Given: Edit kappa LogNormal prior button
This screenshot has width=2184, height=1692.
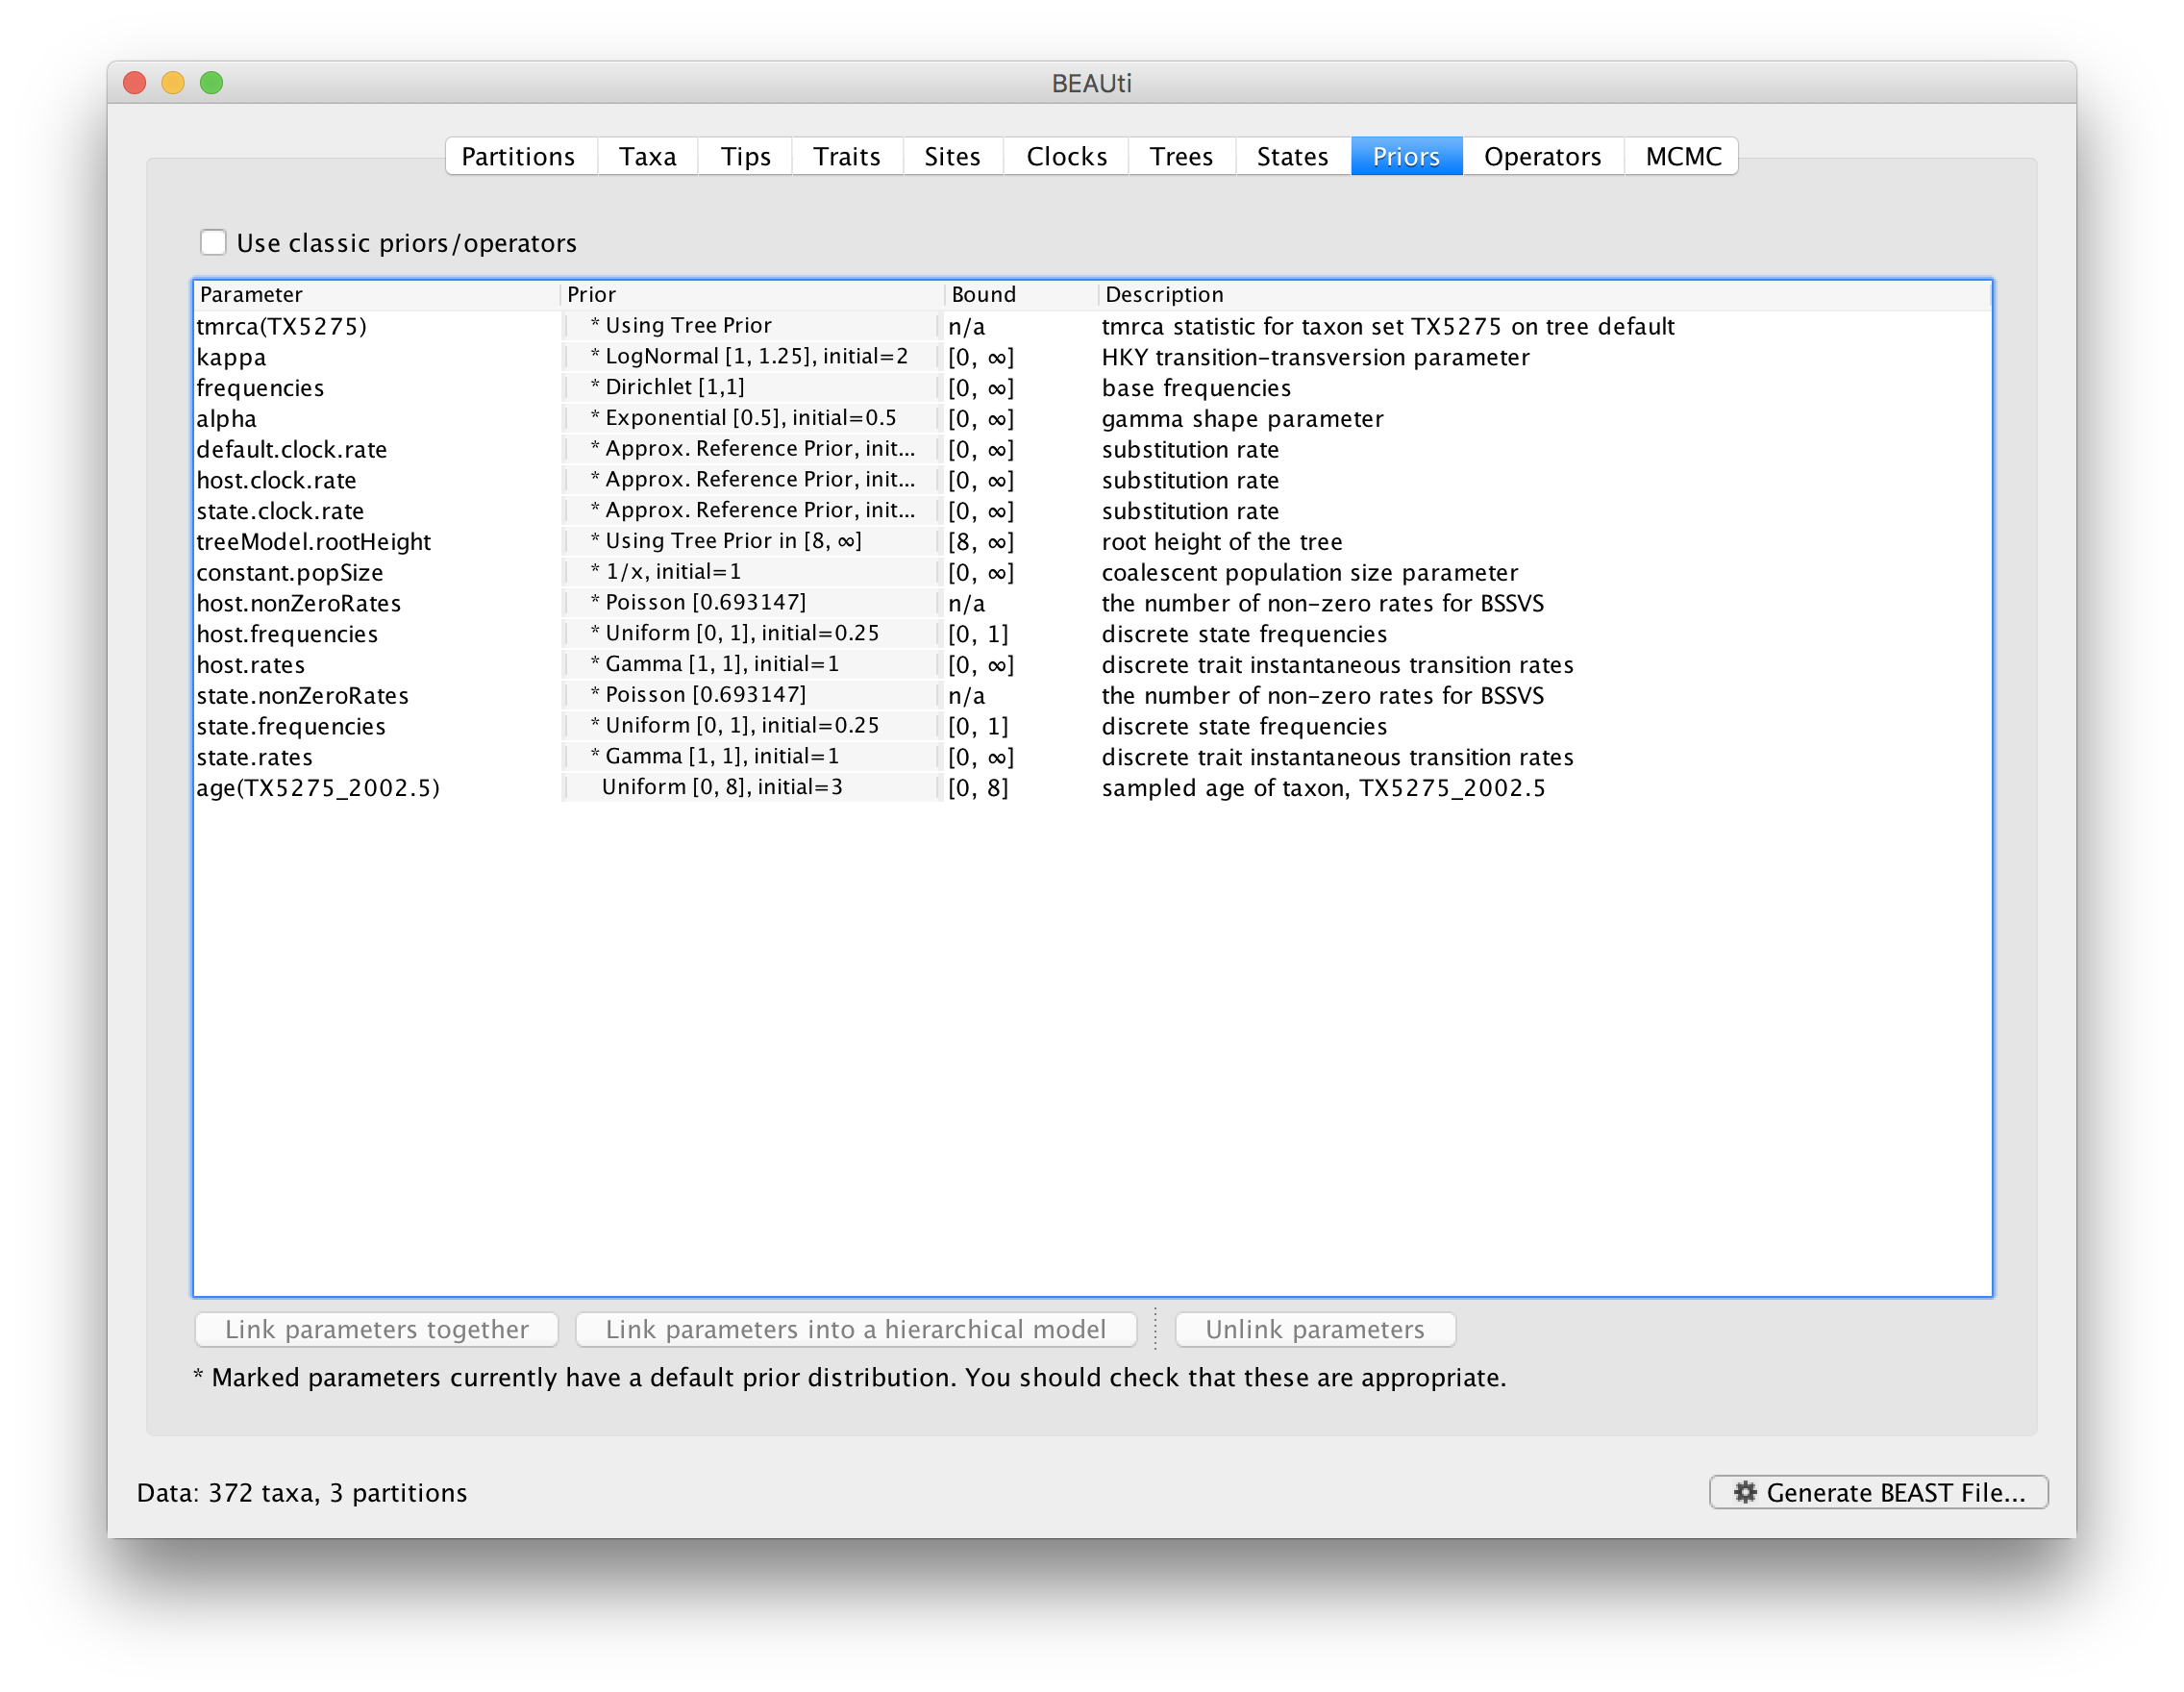Looking at the screenshot, I should pos(752,356).
